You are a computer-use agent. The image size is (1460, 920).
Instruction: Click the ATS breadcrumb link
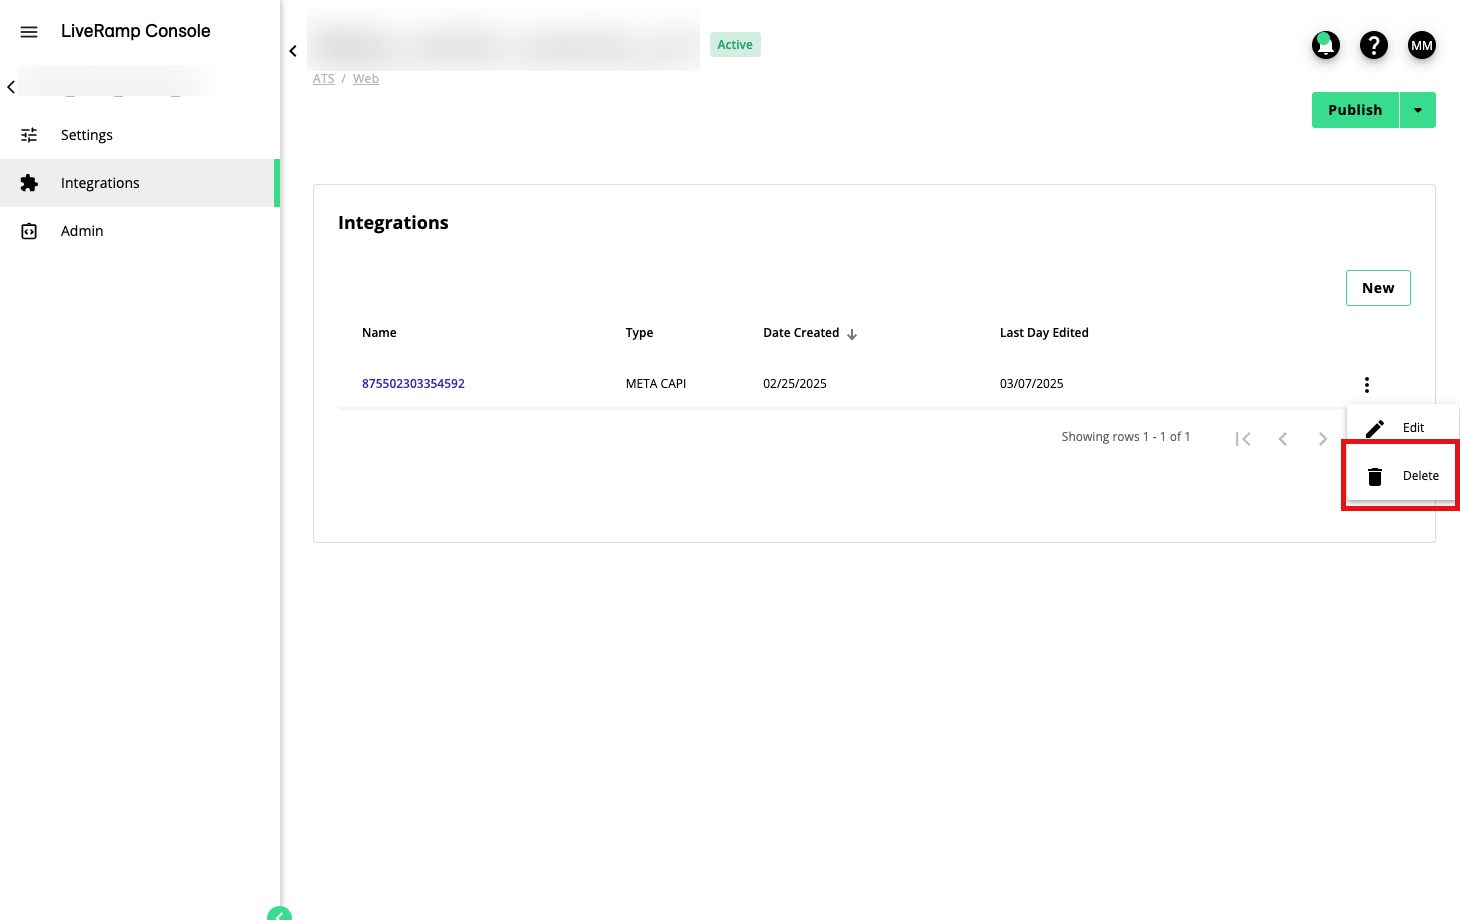click(x=323, y=79)
